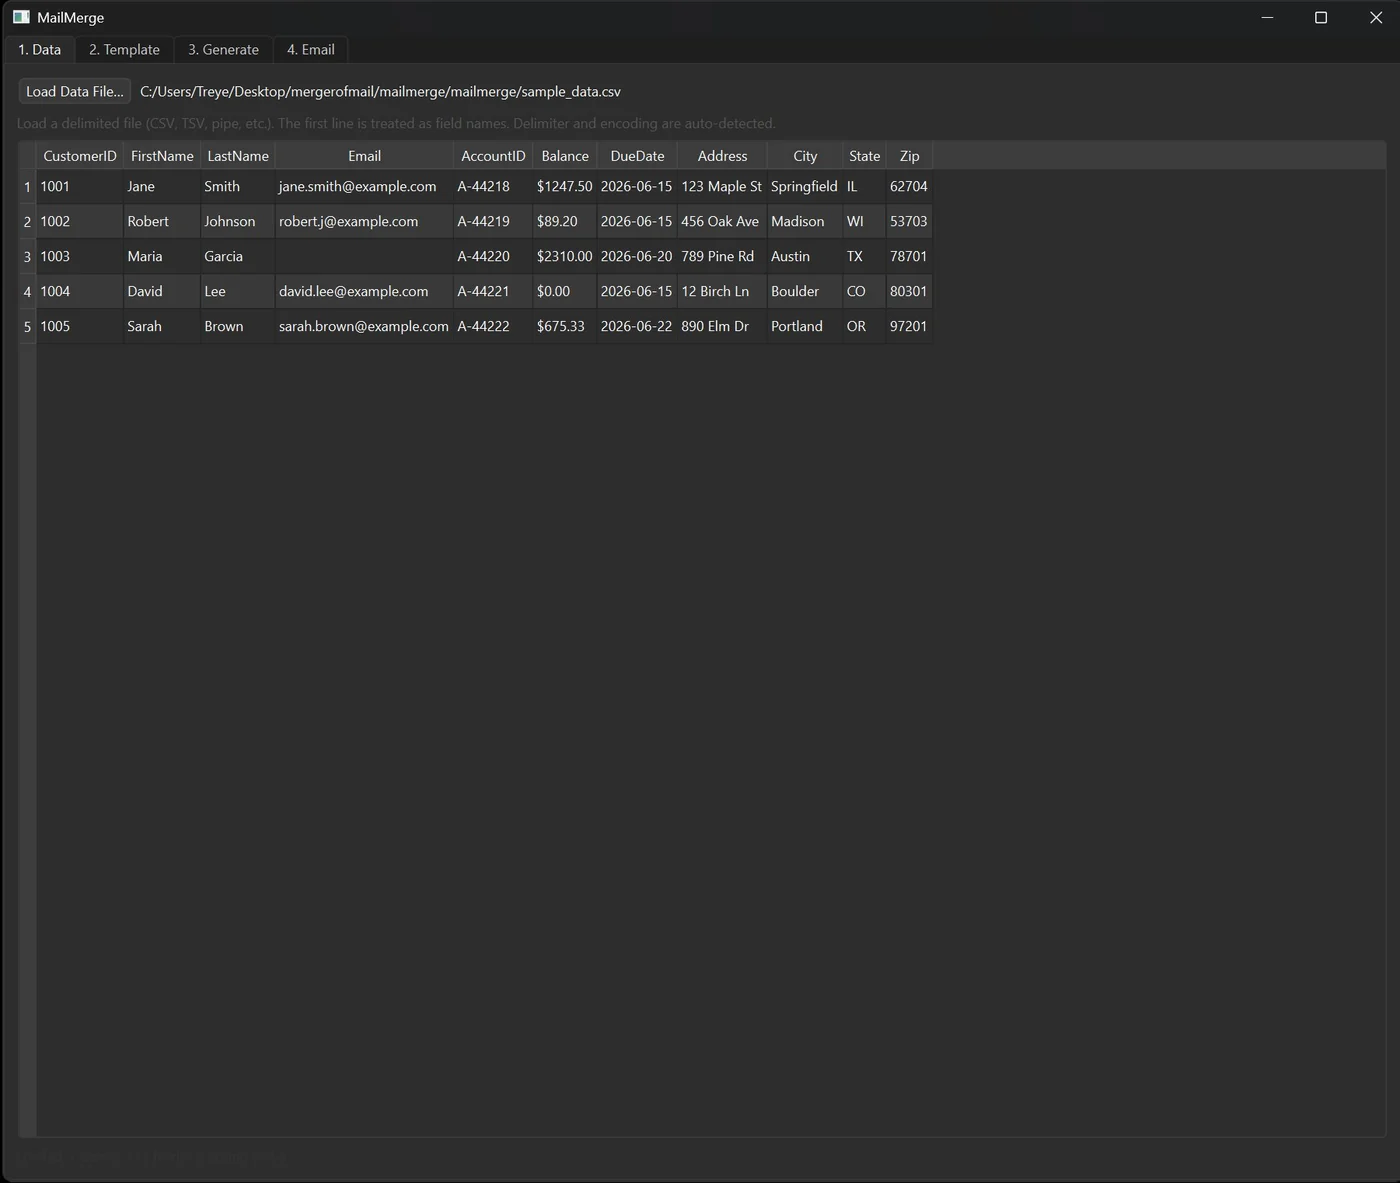Click zip cell 78701

click(x=909, y=256)
